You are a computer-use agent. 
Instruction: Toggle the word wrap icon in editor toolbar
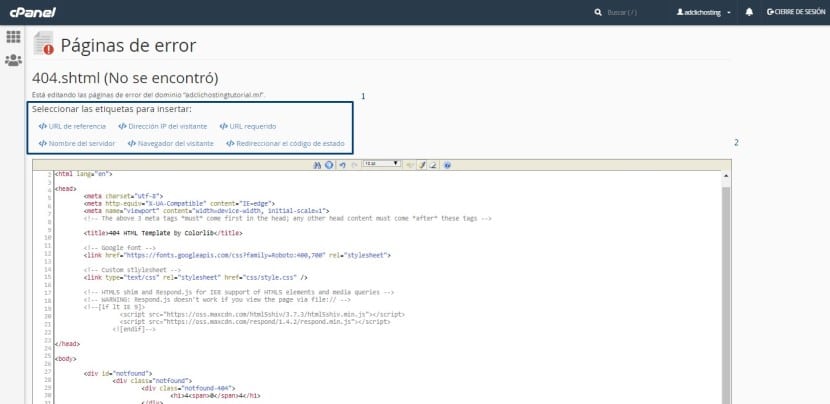pyautogui.click(x=409, y=165)
